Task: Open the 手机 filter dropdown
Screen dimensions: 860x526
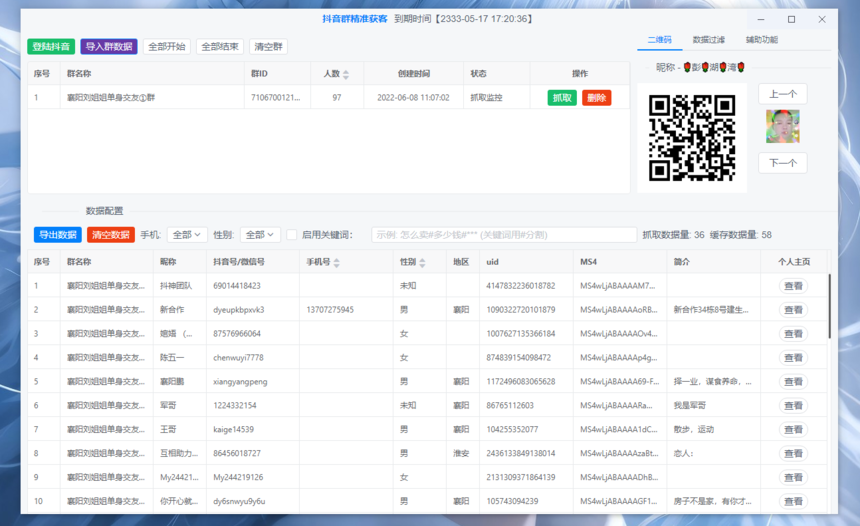Action: click(x=186, y=235)
